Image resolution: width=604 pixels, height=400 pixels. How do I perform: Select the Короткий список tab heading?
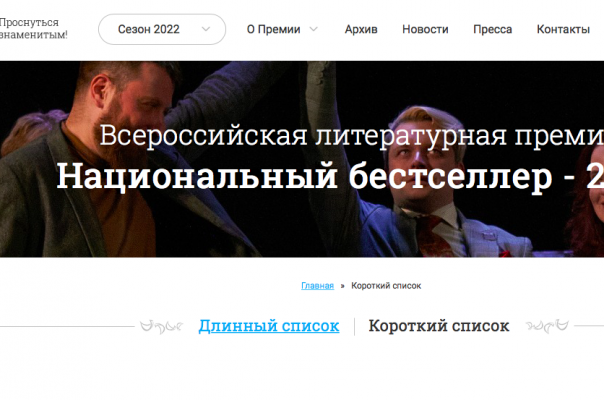tap(439, 326)
